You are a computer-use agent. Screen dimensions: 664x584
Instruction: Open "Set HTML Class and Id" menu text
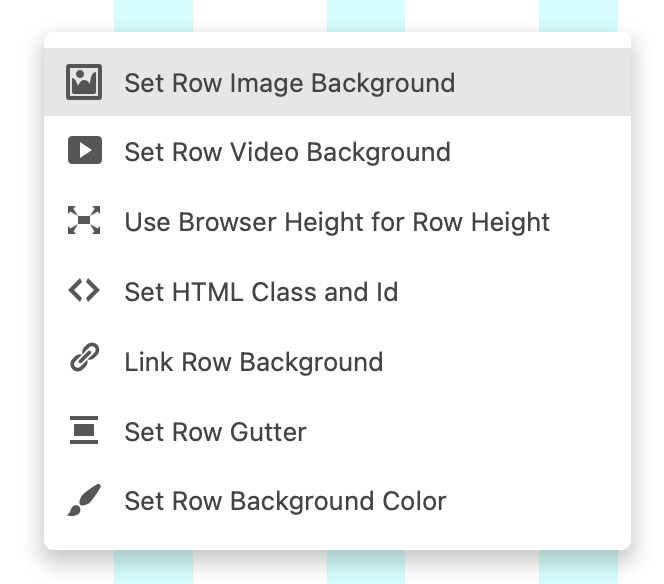[261, 292]
